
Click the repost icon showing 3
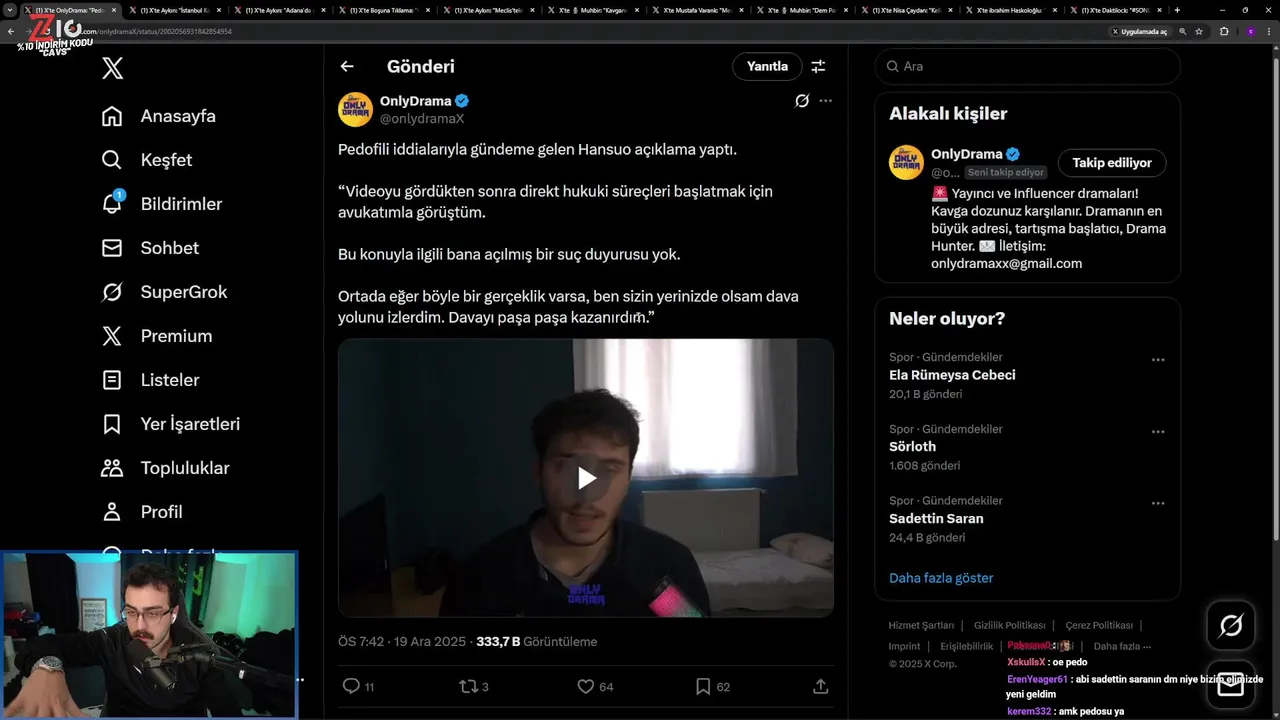467,686
